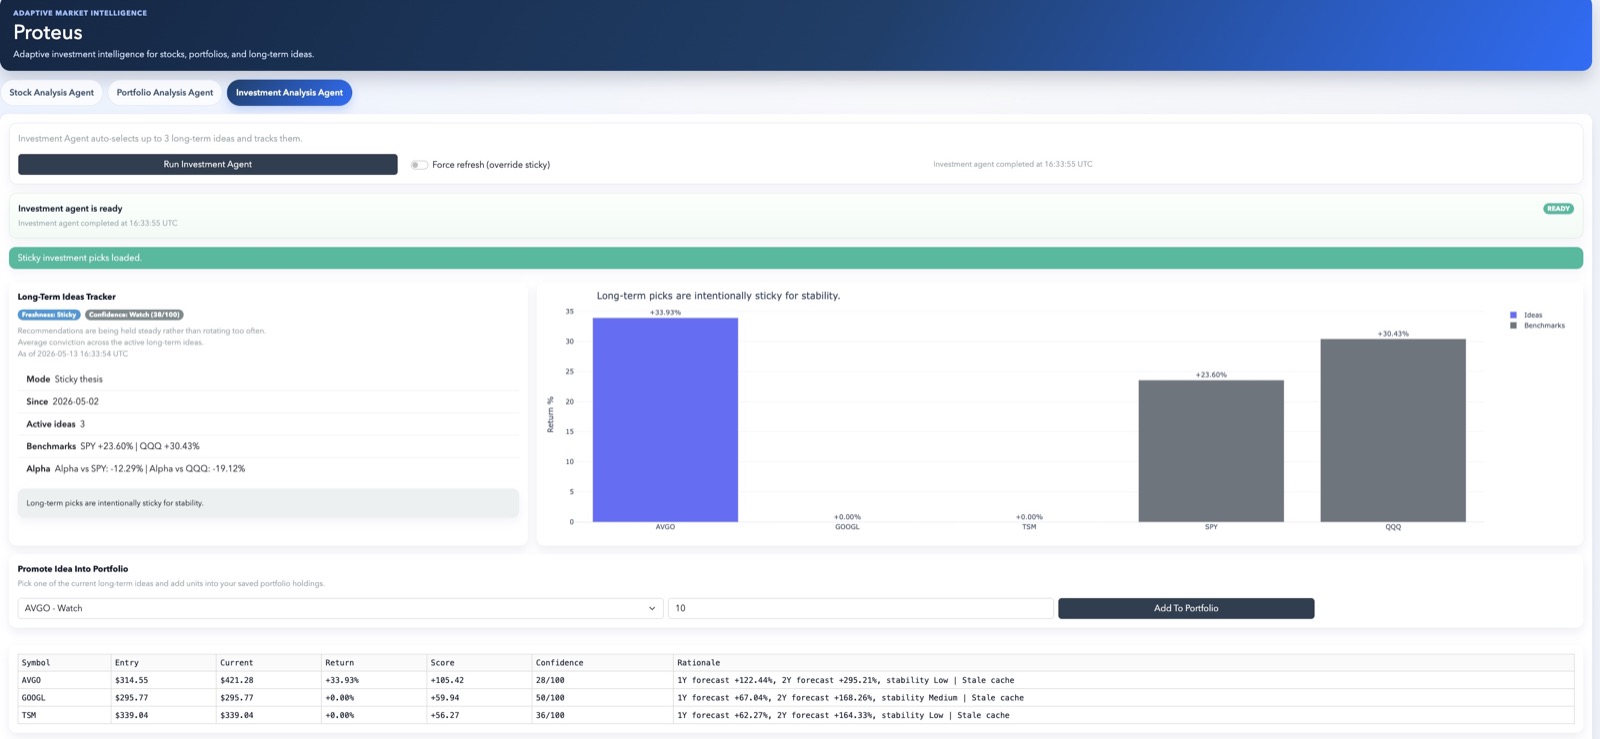Screen dimensions: 1600x739
Task: Click the $339.04 entry price cell for TSM
Action: pos(163,715)
